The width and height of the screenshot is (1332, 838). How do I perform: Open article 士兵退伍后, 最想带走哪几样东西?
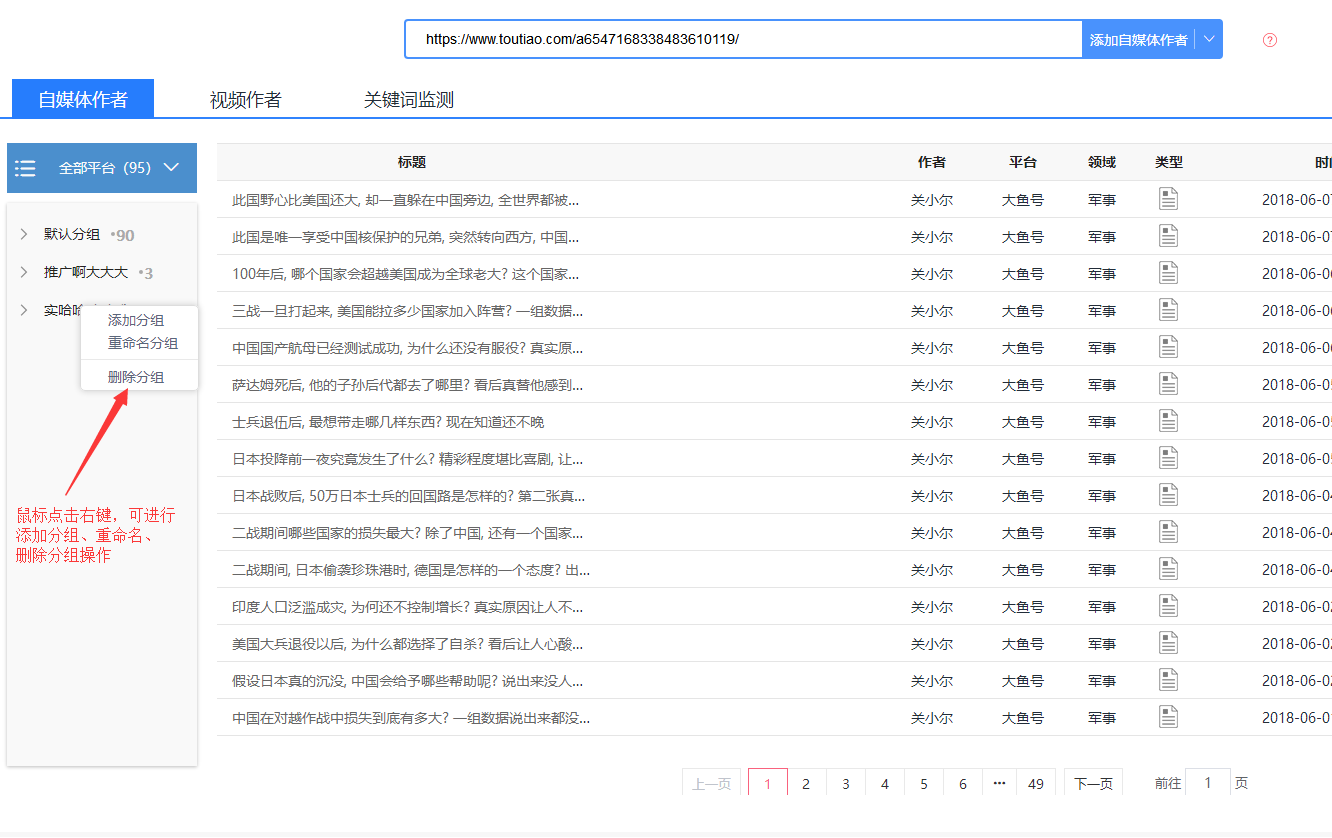[388, 422]
